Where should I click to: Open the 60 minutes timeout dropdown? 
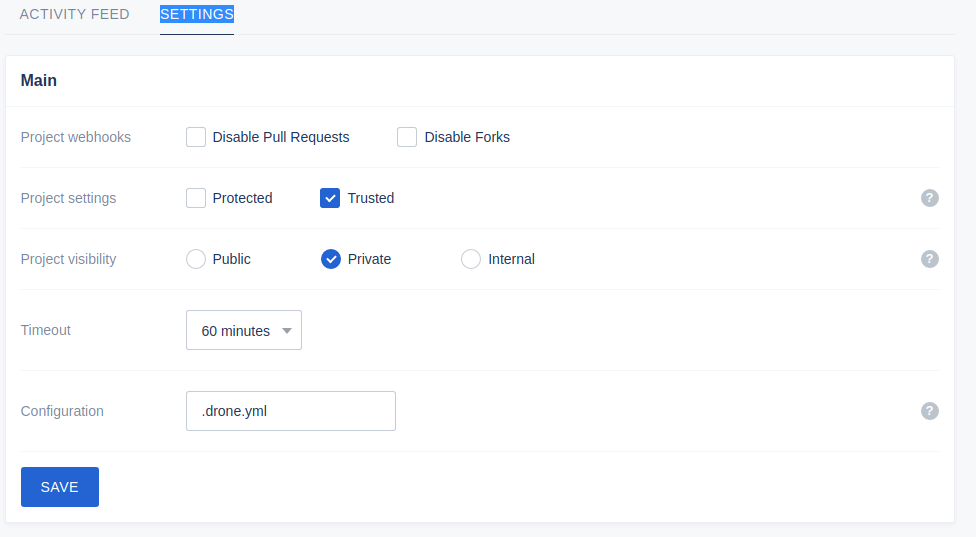coord(243,330)
